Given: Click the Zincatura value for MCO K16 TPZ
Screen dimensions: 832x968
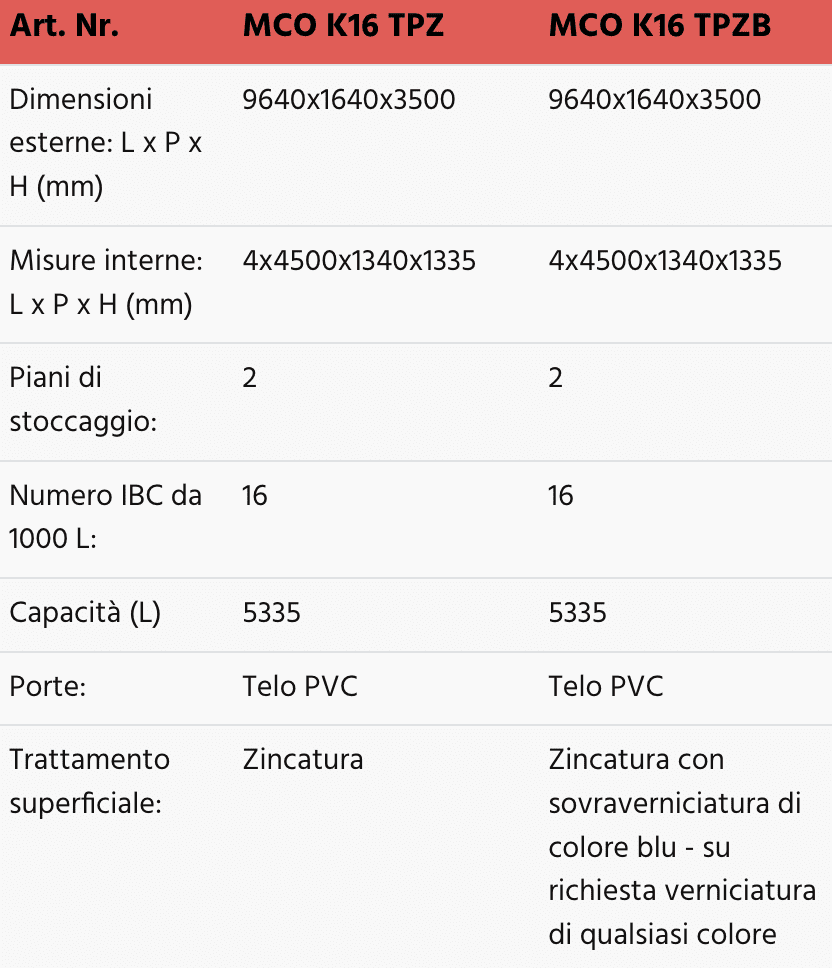Looking at the screenshot, I should (303, 760).
